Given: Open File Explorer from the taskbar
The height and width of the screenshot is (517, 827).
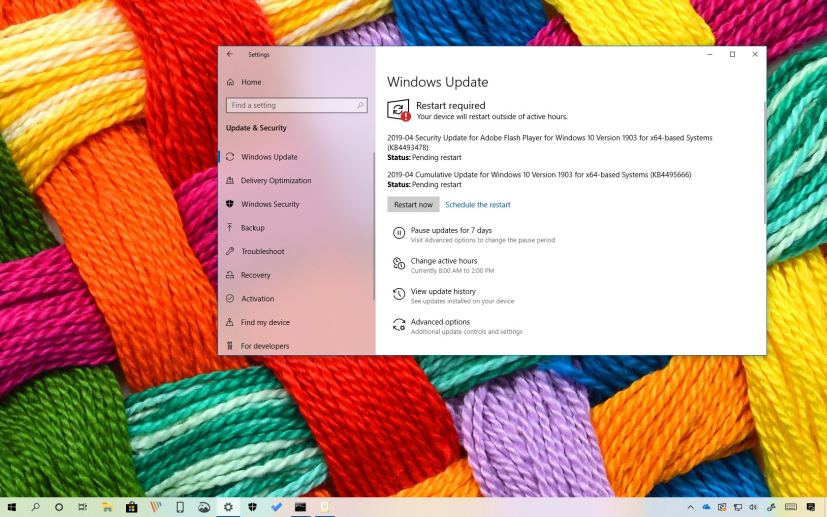Looking at the screenshot, I should [x=107, y=507].
